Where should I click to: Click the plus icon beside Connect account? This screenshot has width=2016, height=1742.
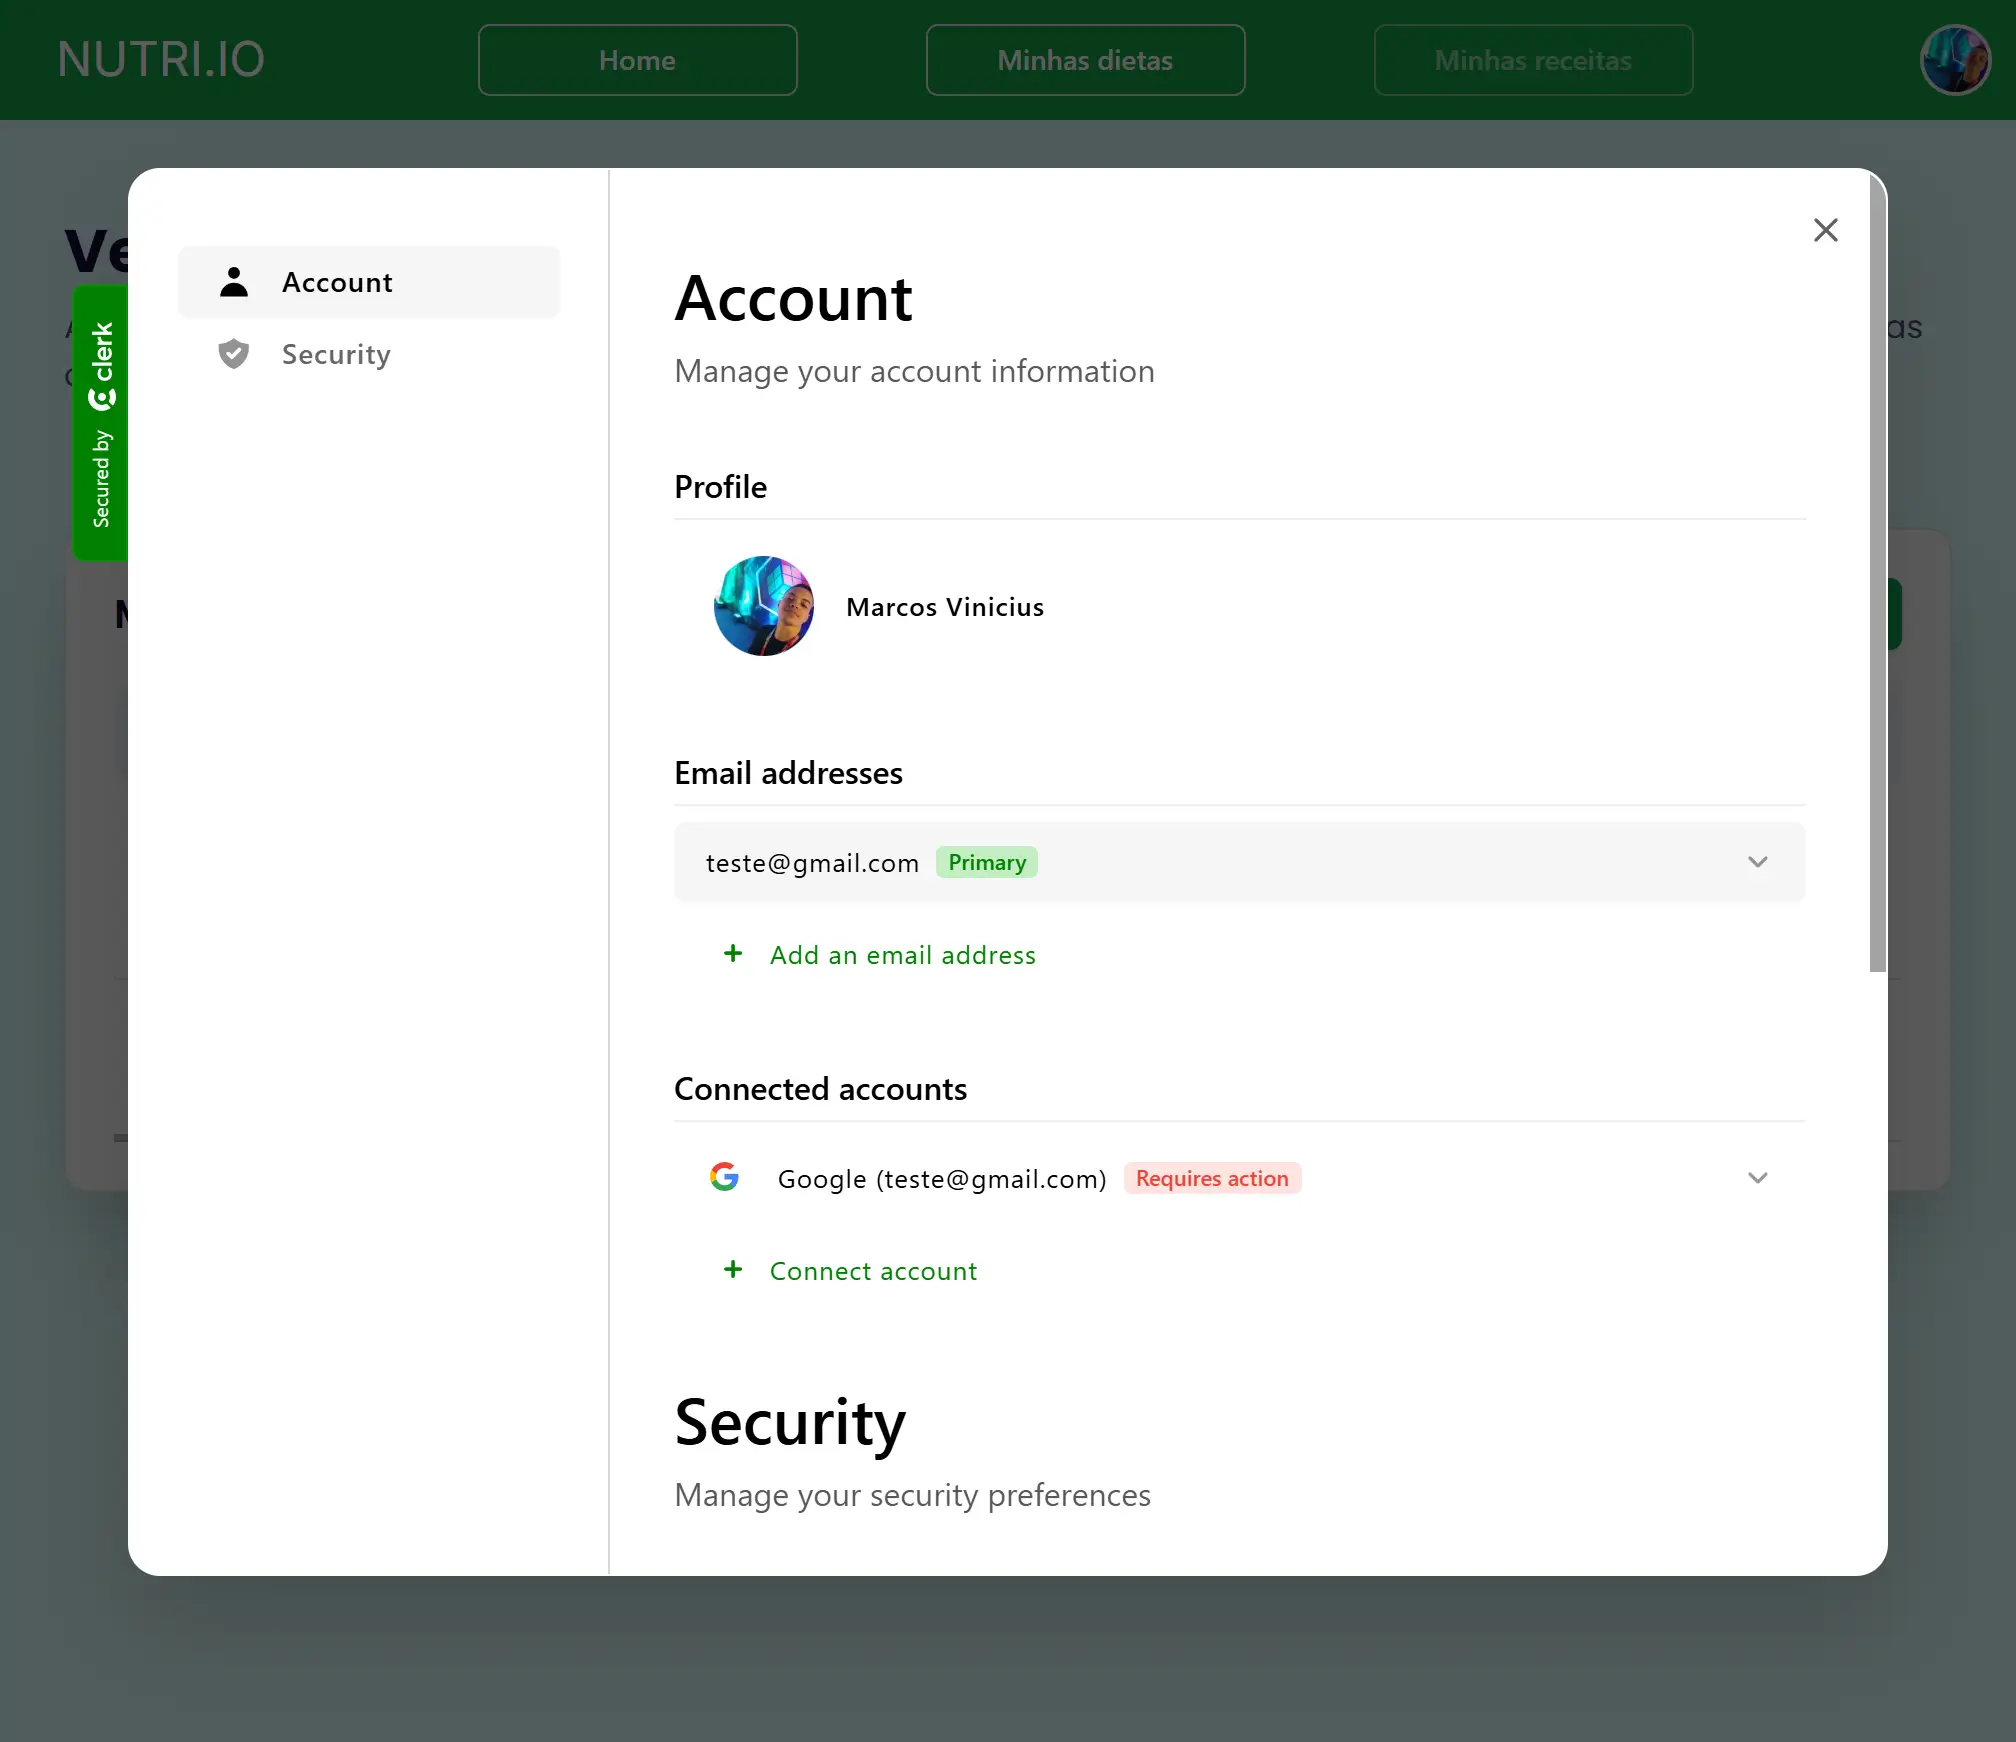point(733,1270)
